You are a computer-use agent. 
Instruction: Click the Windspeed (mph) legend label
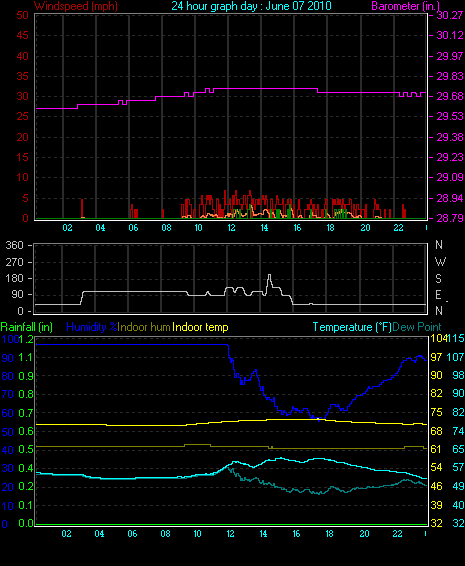point(75,6)
